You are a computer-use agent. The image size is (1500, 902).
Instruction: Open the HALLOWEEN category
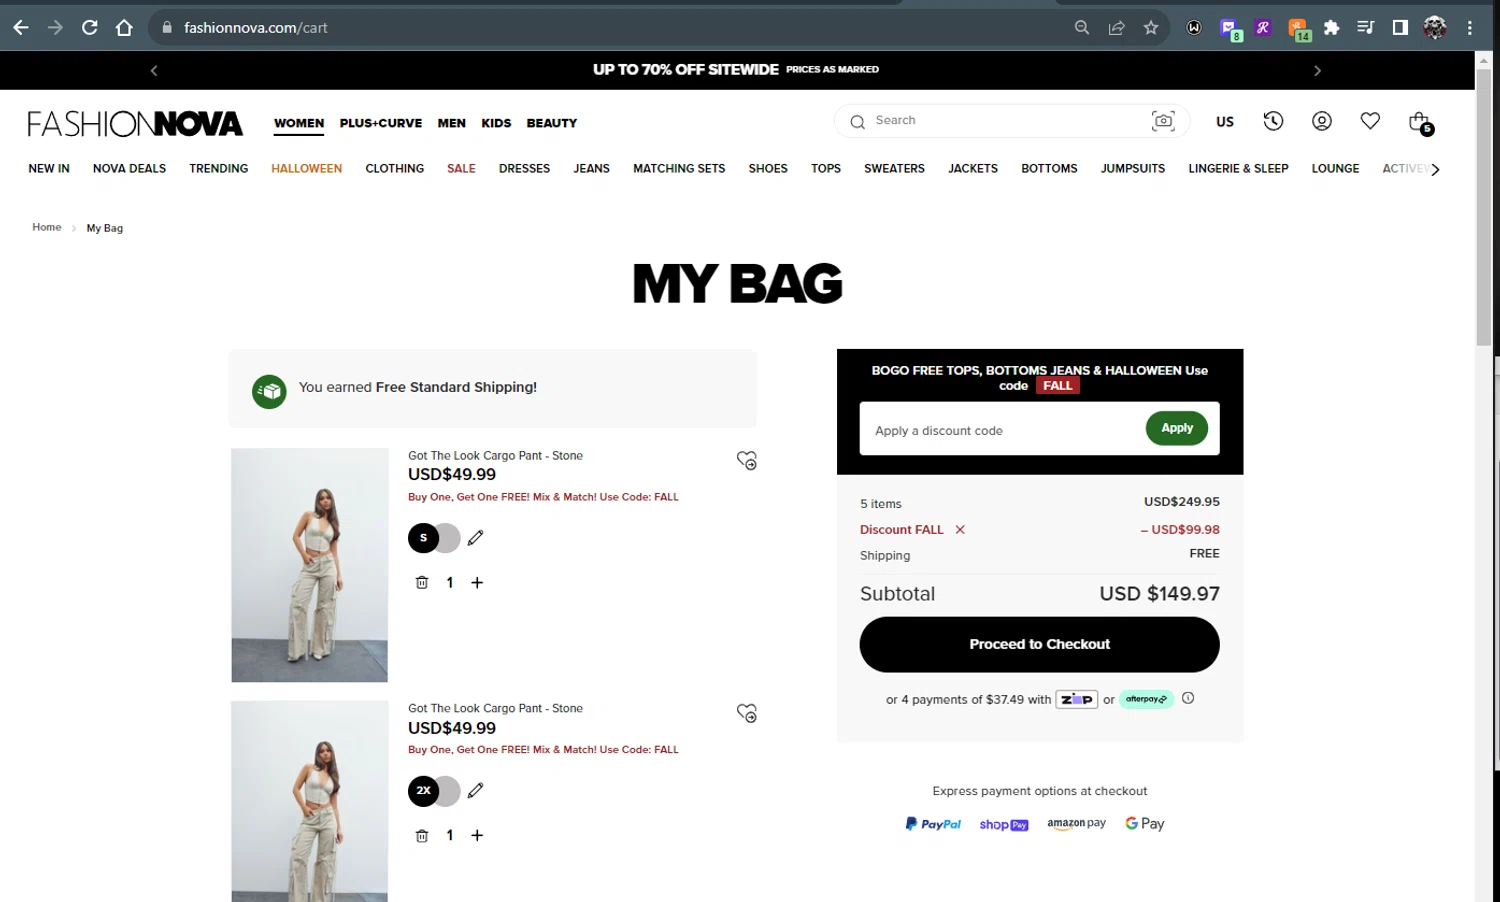tap(307, 169)
